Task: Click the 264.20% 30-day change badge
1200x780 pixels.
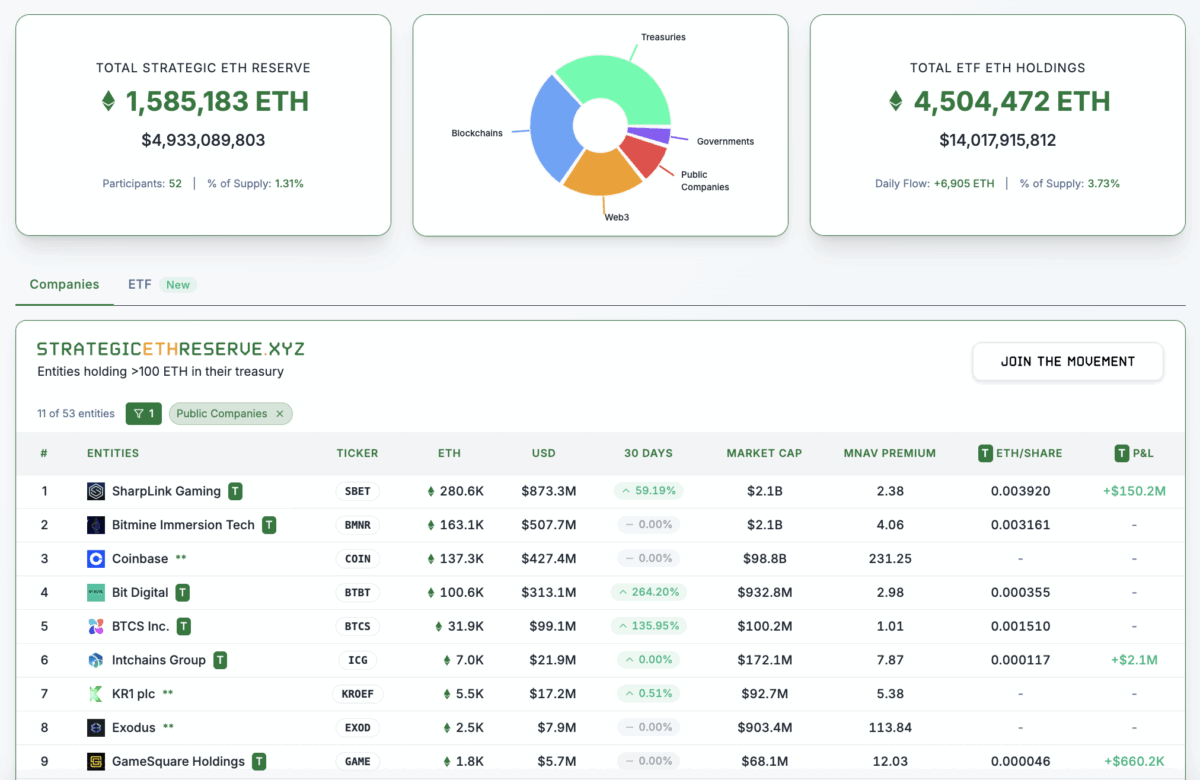Action: tap(648, 592)
